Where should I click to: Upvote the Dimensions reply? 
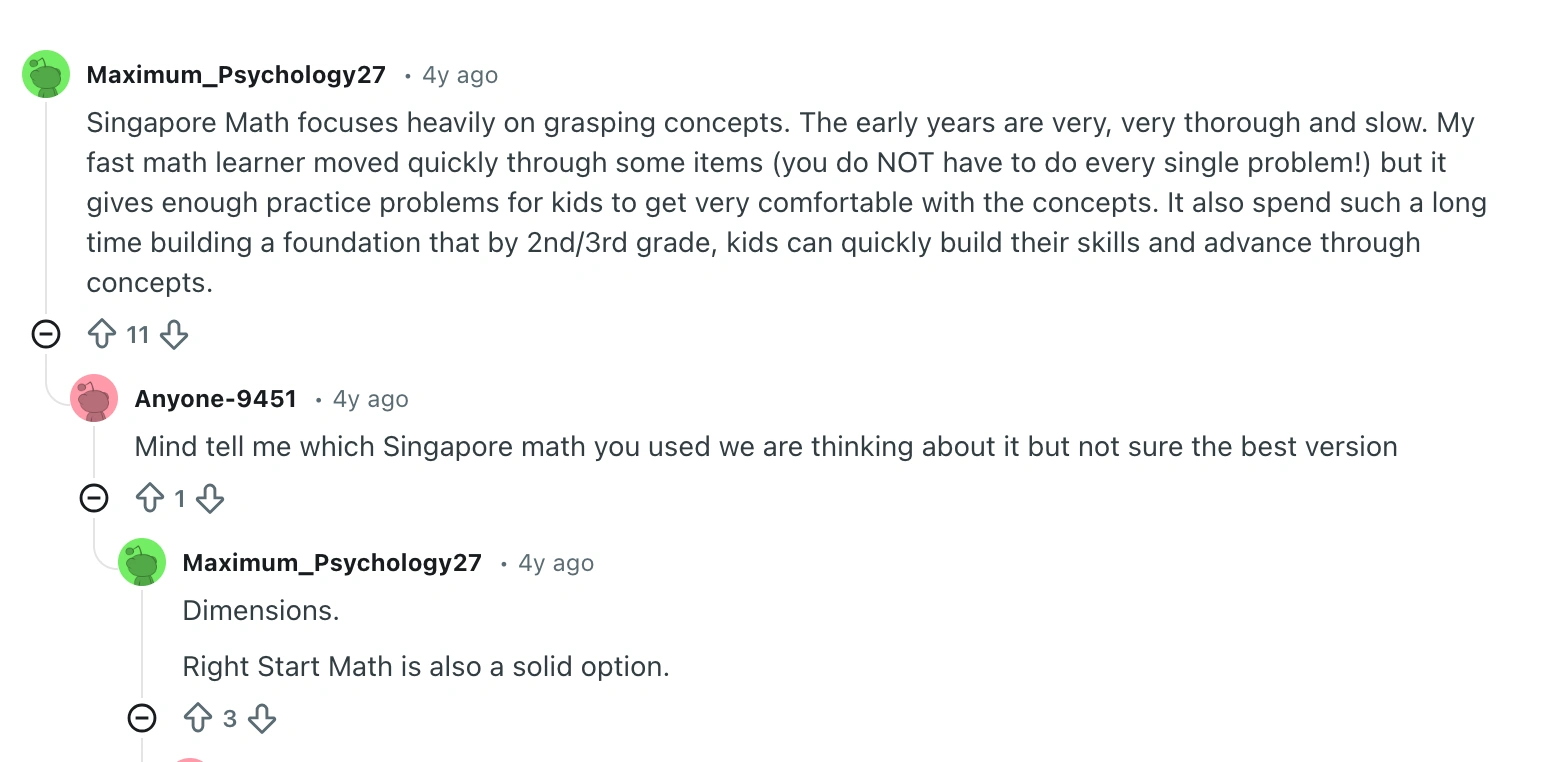(199, 718)
